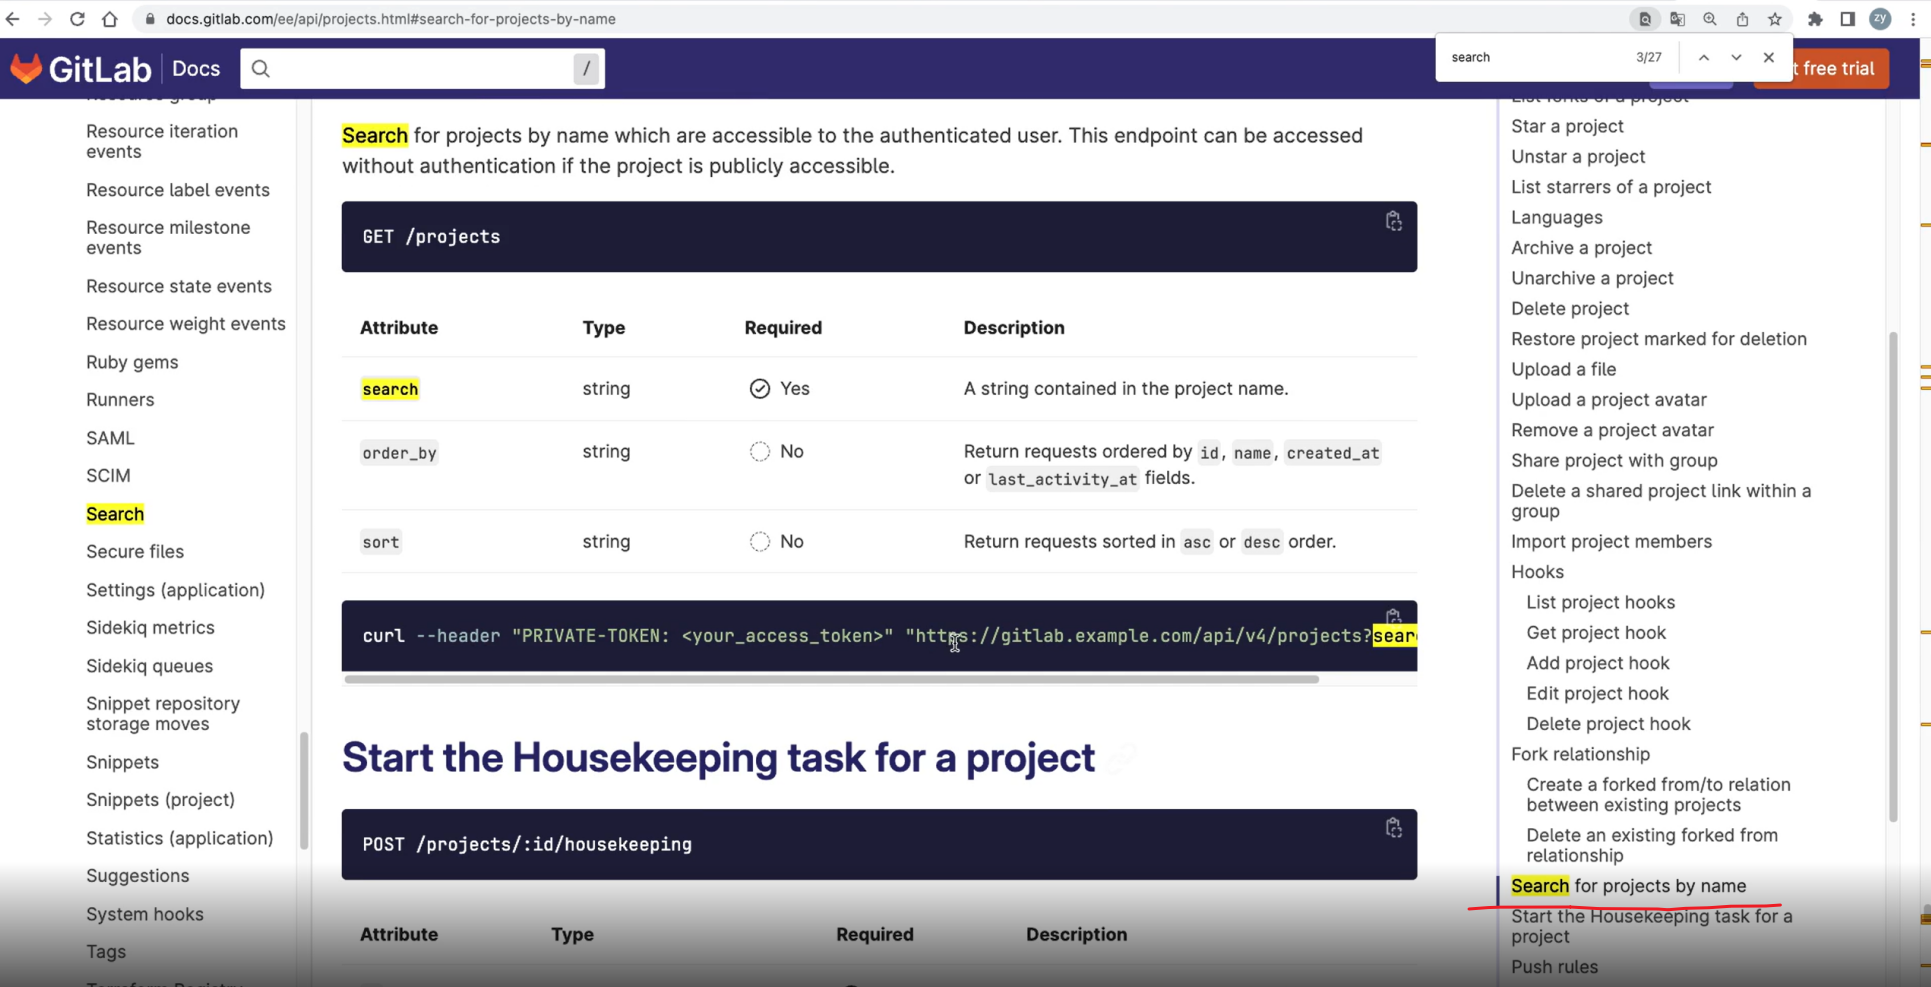Open Sidekiq metrics in sidebar
The image size is (1931, 987).
coord(150,628)
